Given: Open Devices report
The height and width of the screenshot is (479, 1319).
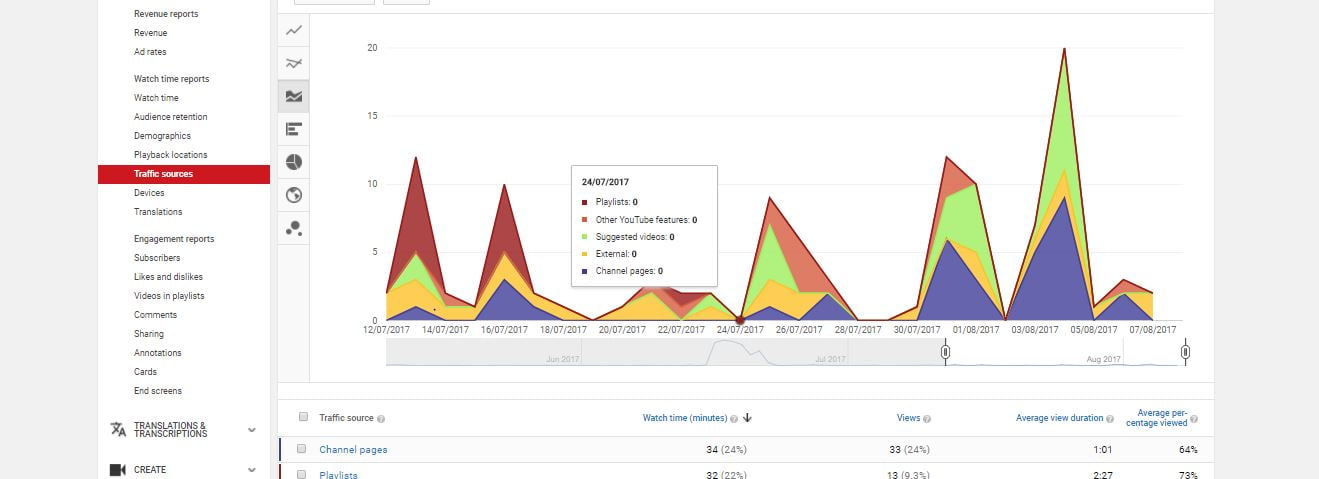Looking at the screenshot, I should click(149, 193).
